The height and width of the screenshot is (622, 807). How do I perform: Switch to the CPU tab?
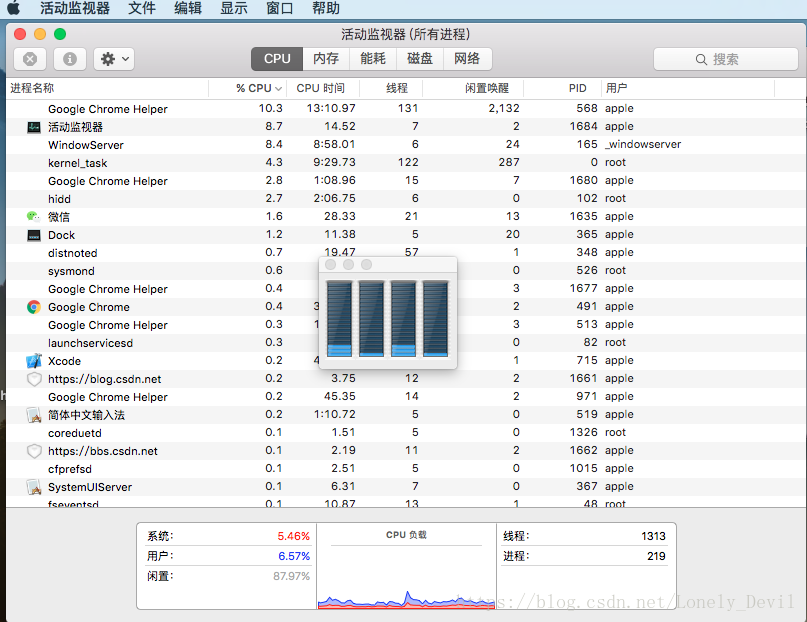tap(277, 59)
